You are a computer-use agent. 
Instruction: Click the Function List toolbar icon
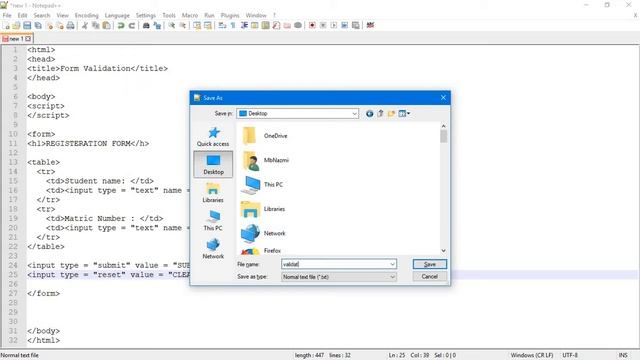[x=276, y=25]
